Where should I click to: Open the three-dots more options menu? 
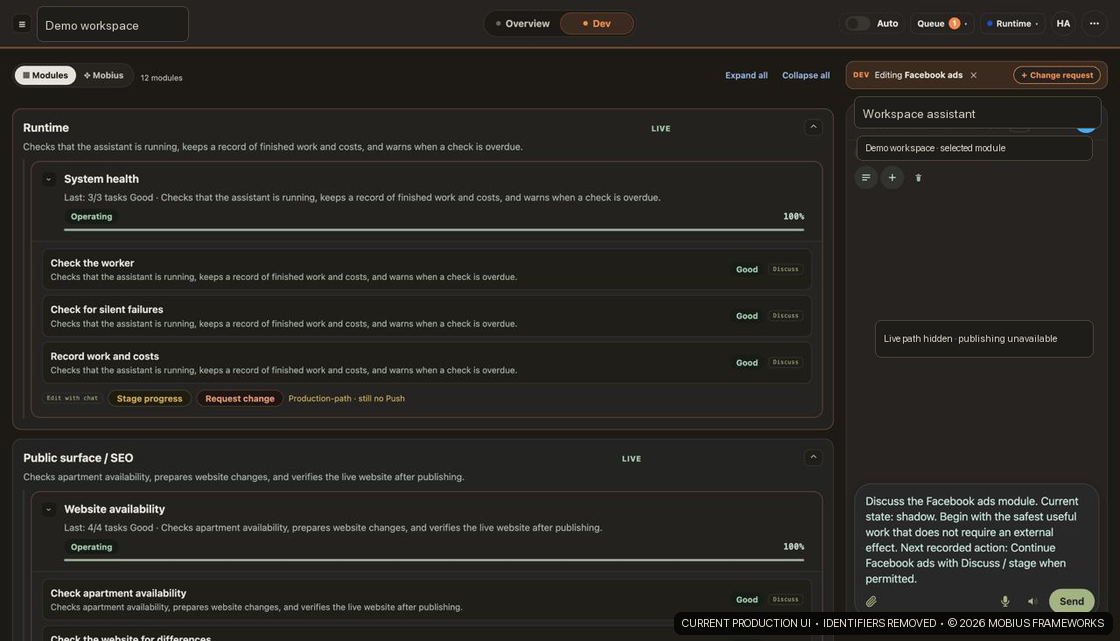click(1094, 24)
